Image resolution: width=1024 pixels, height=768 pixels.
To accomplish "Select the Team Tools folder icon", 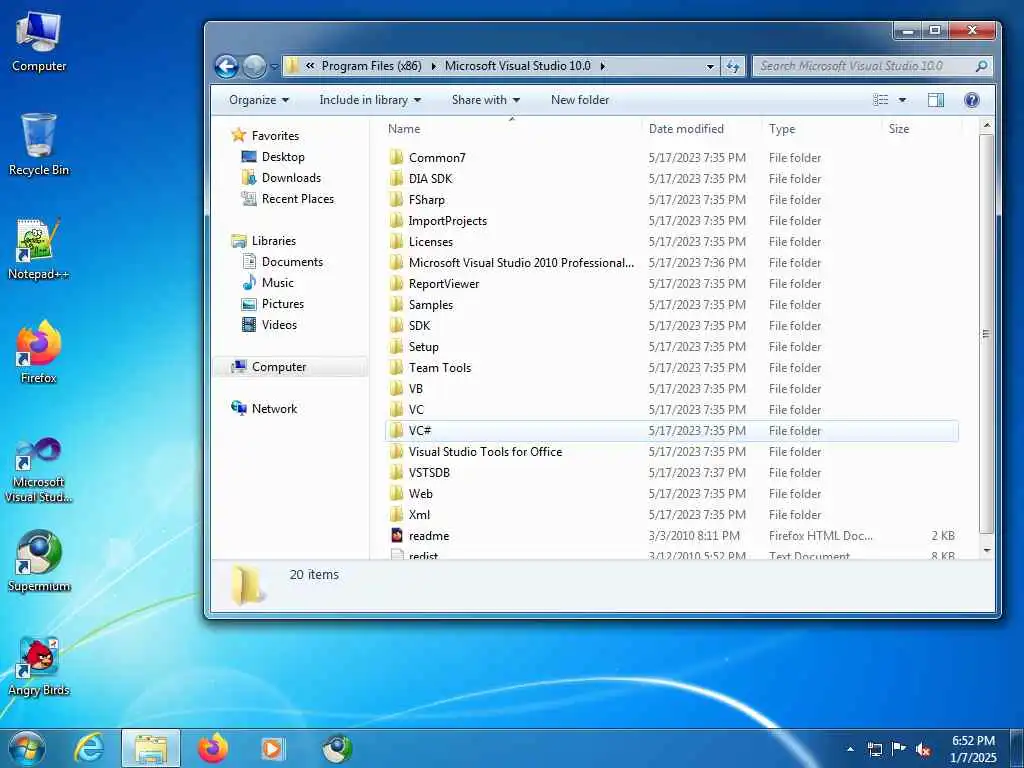I will (396, 368).
